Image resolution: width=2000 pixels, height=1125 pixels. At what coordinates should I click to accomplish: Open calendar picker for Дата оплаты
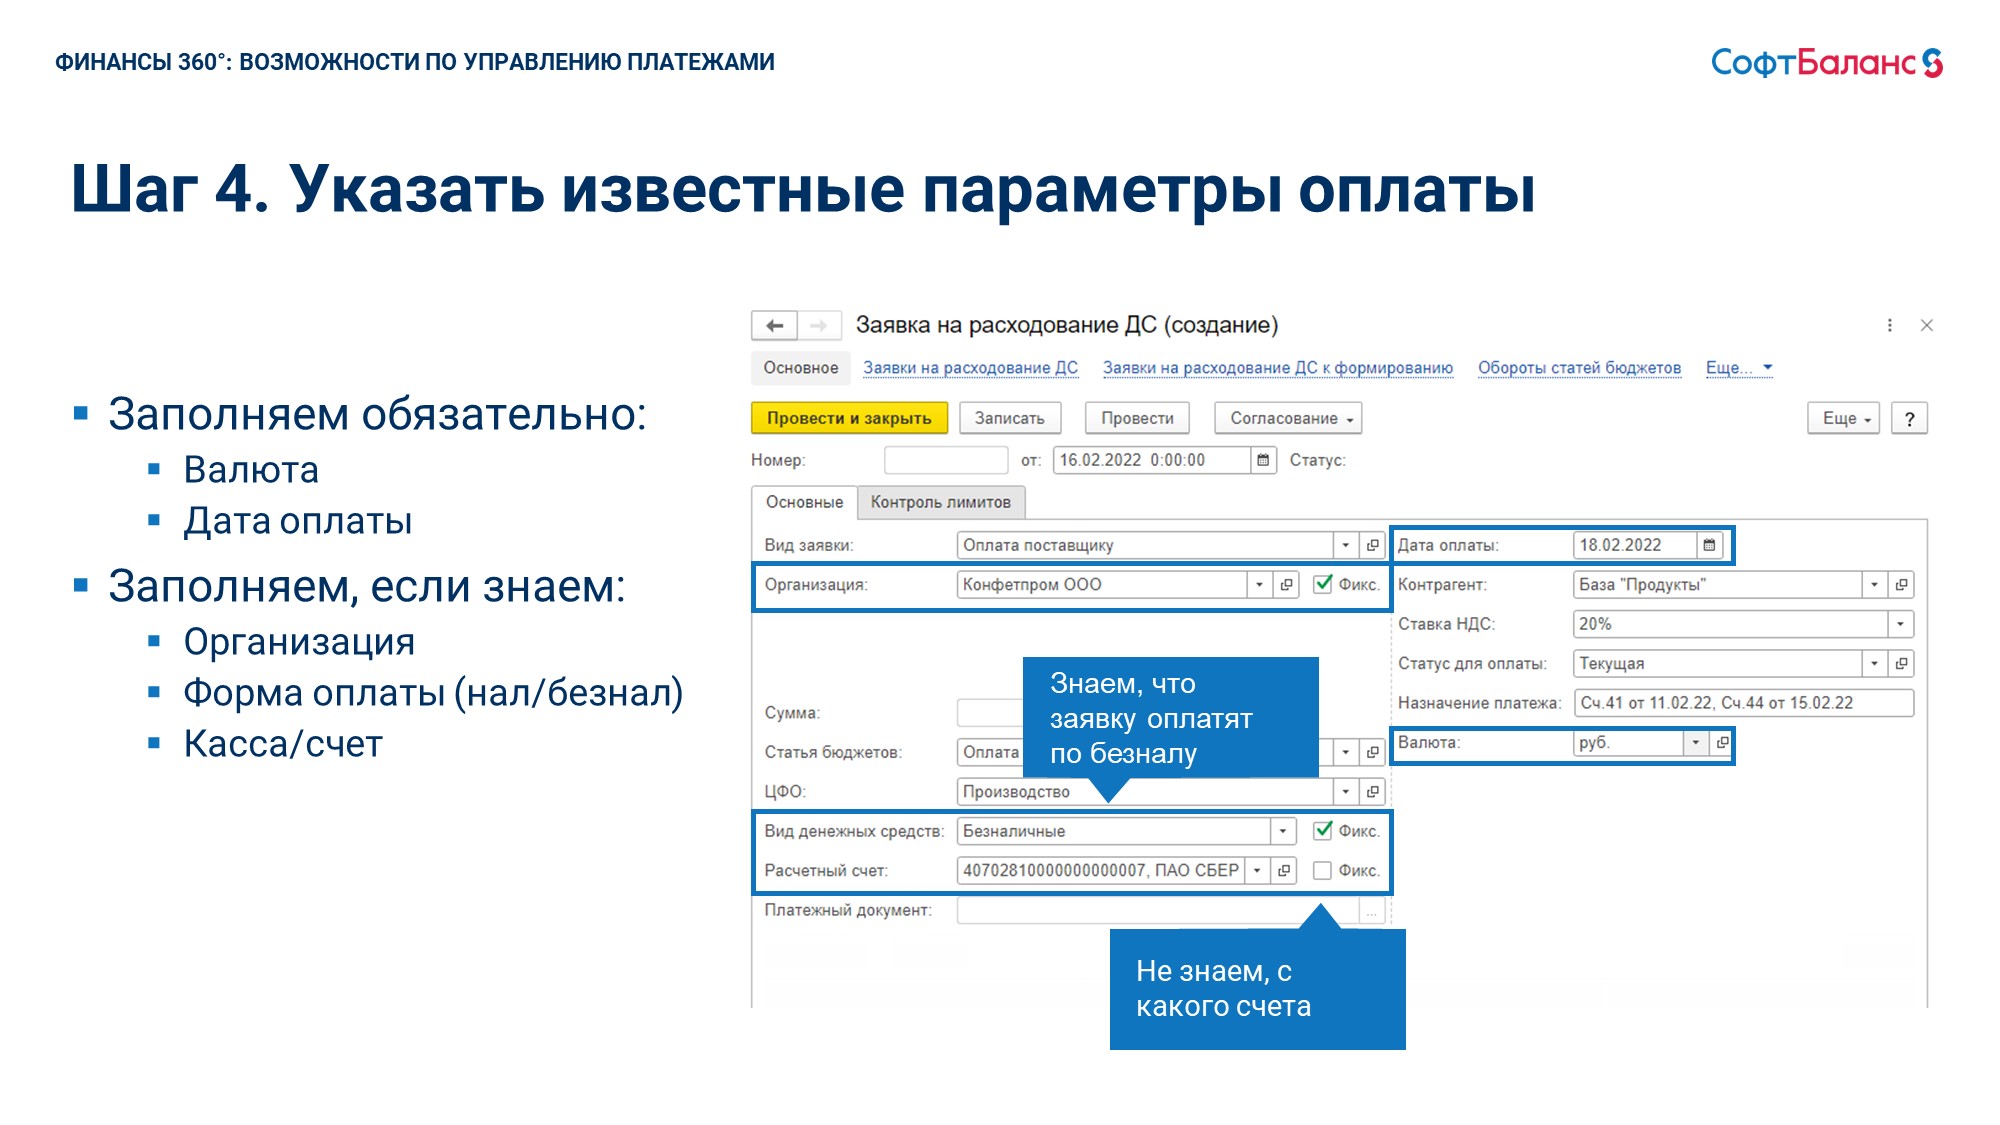1709,545
